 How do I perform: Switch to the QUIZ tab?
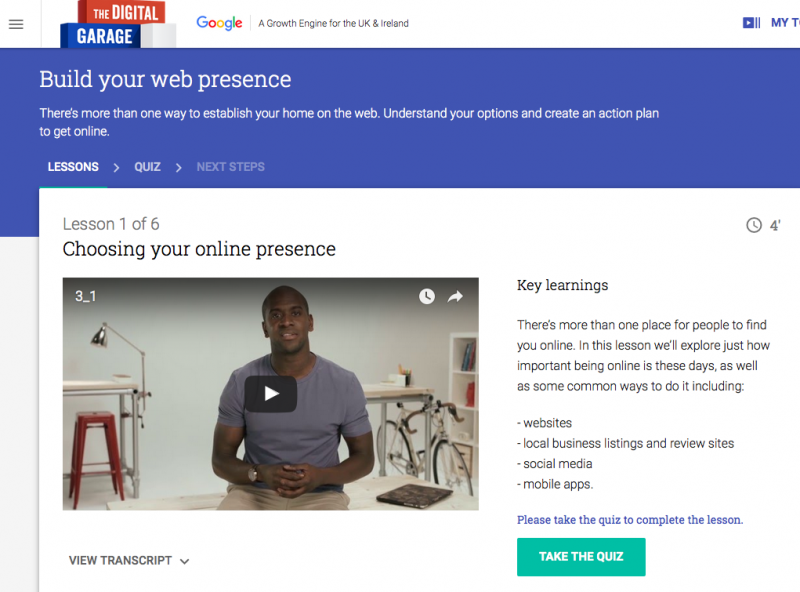click(x=147, y=167)
